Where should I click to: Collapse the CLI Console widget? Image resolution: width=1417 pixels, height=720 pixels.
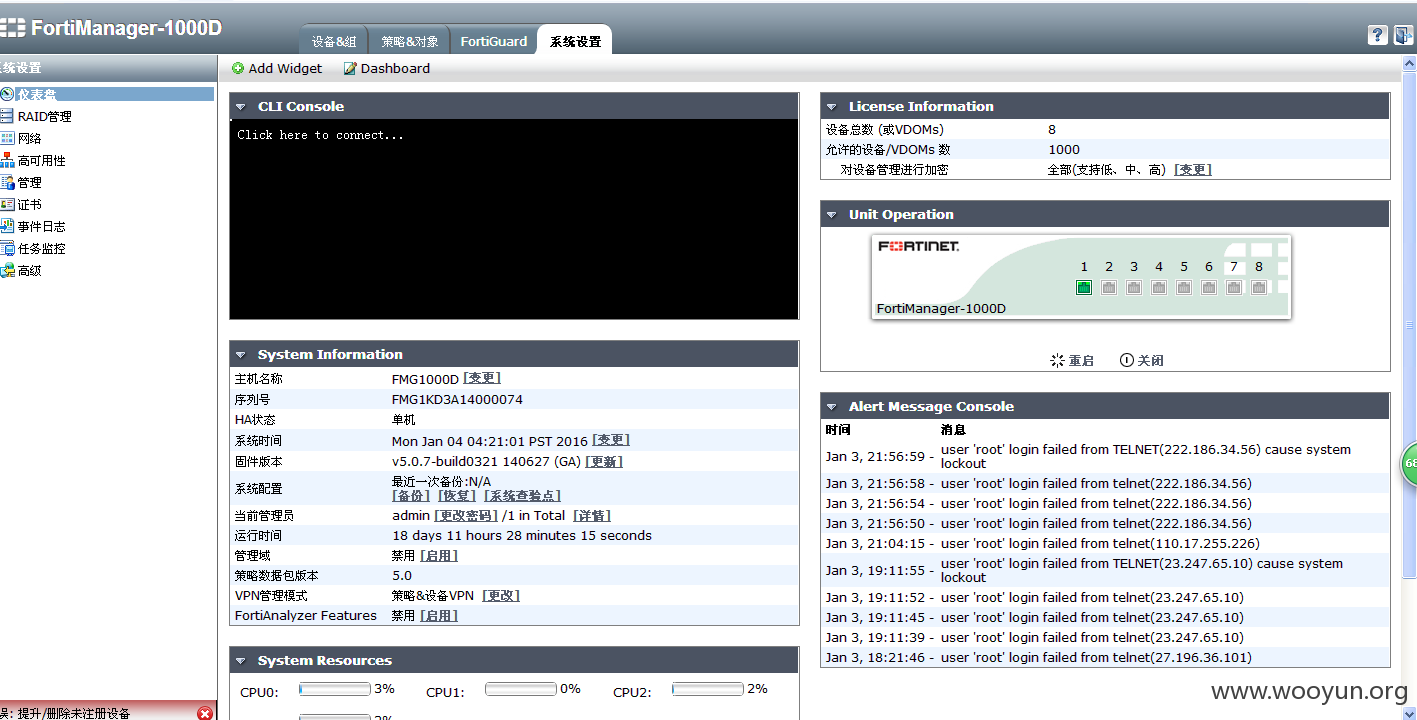241,107
